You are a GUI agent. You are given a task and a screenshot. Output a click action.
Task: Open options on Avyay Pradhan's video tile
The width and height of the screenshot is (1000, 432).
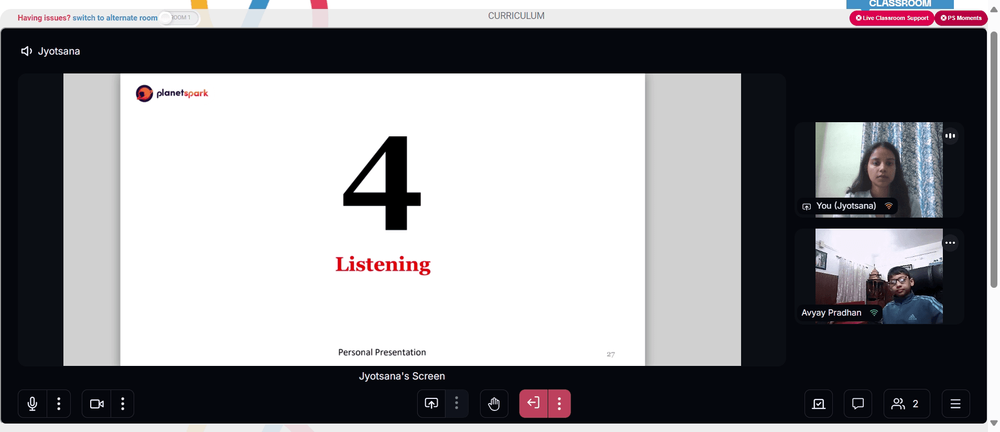950,242
